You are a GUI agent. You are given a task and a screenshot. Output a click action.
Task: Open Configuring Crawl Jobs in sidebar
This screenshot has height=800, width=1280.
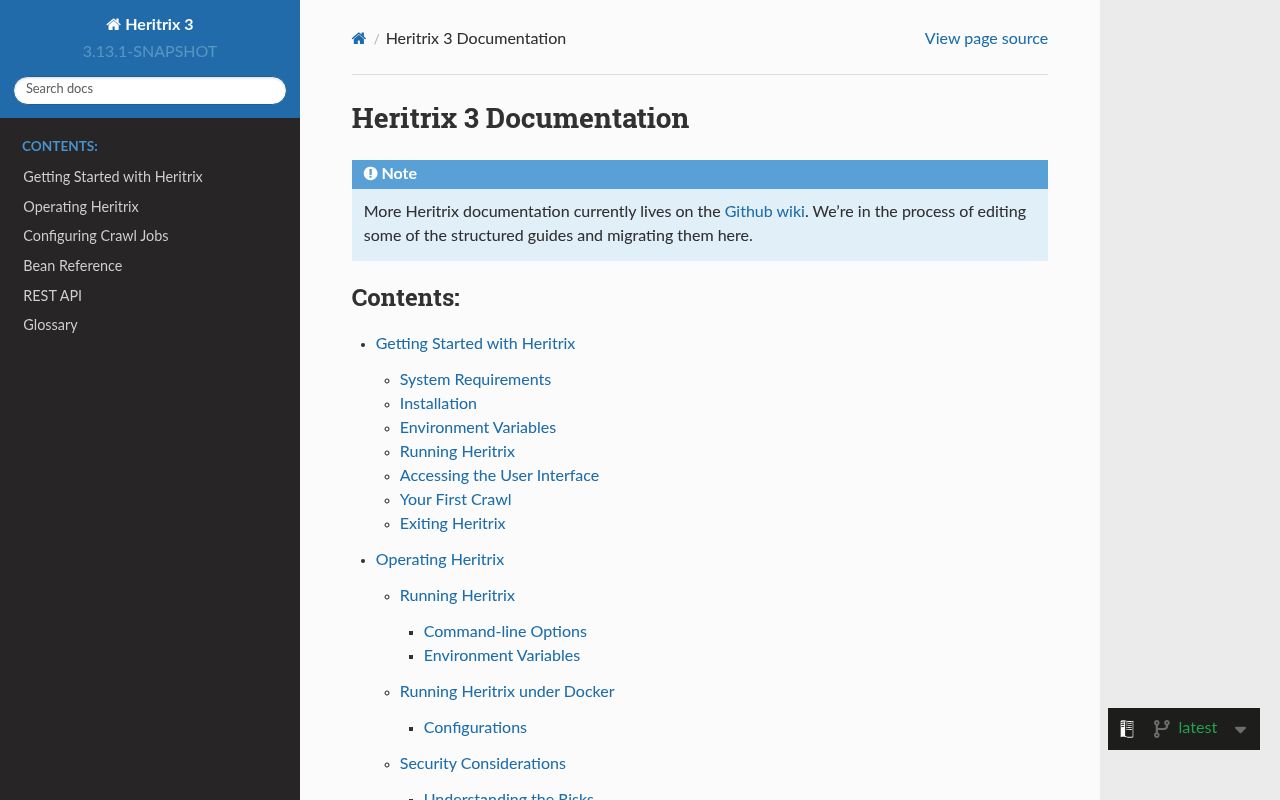click(96, 237)
